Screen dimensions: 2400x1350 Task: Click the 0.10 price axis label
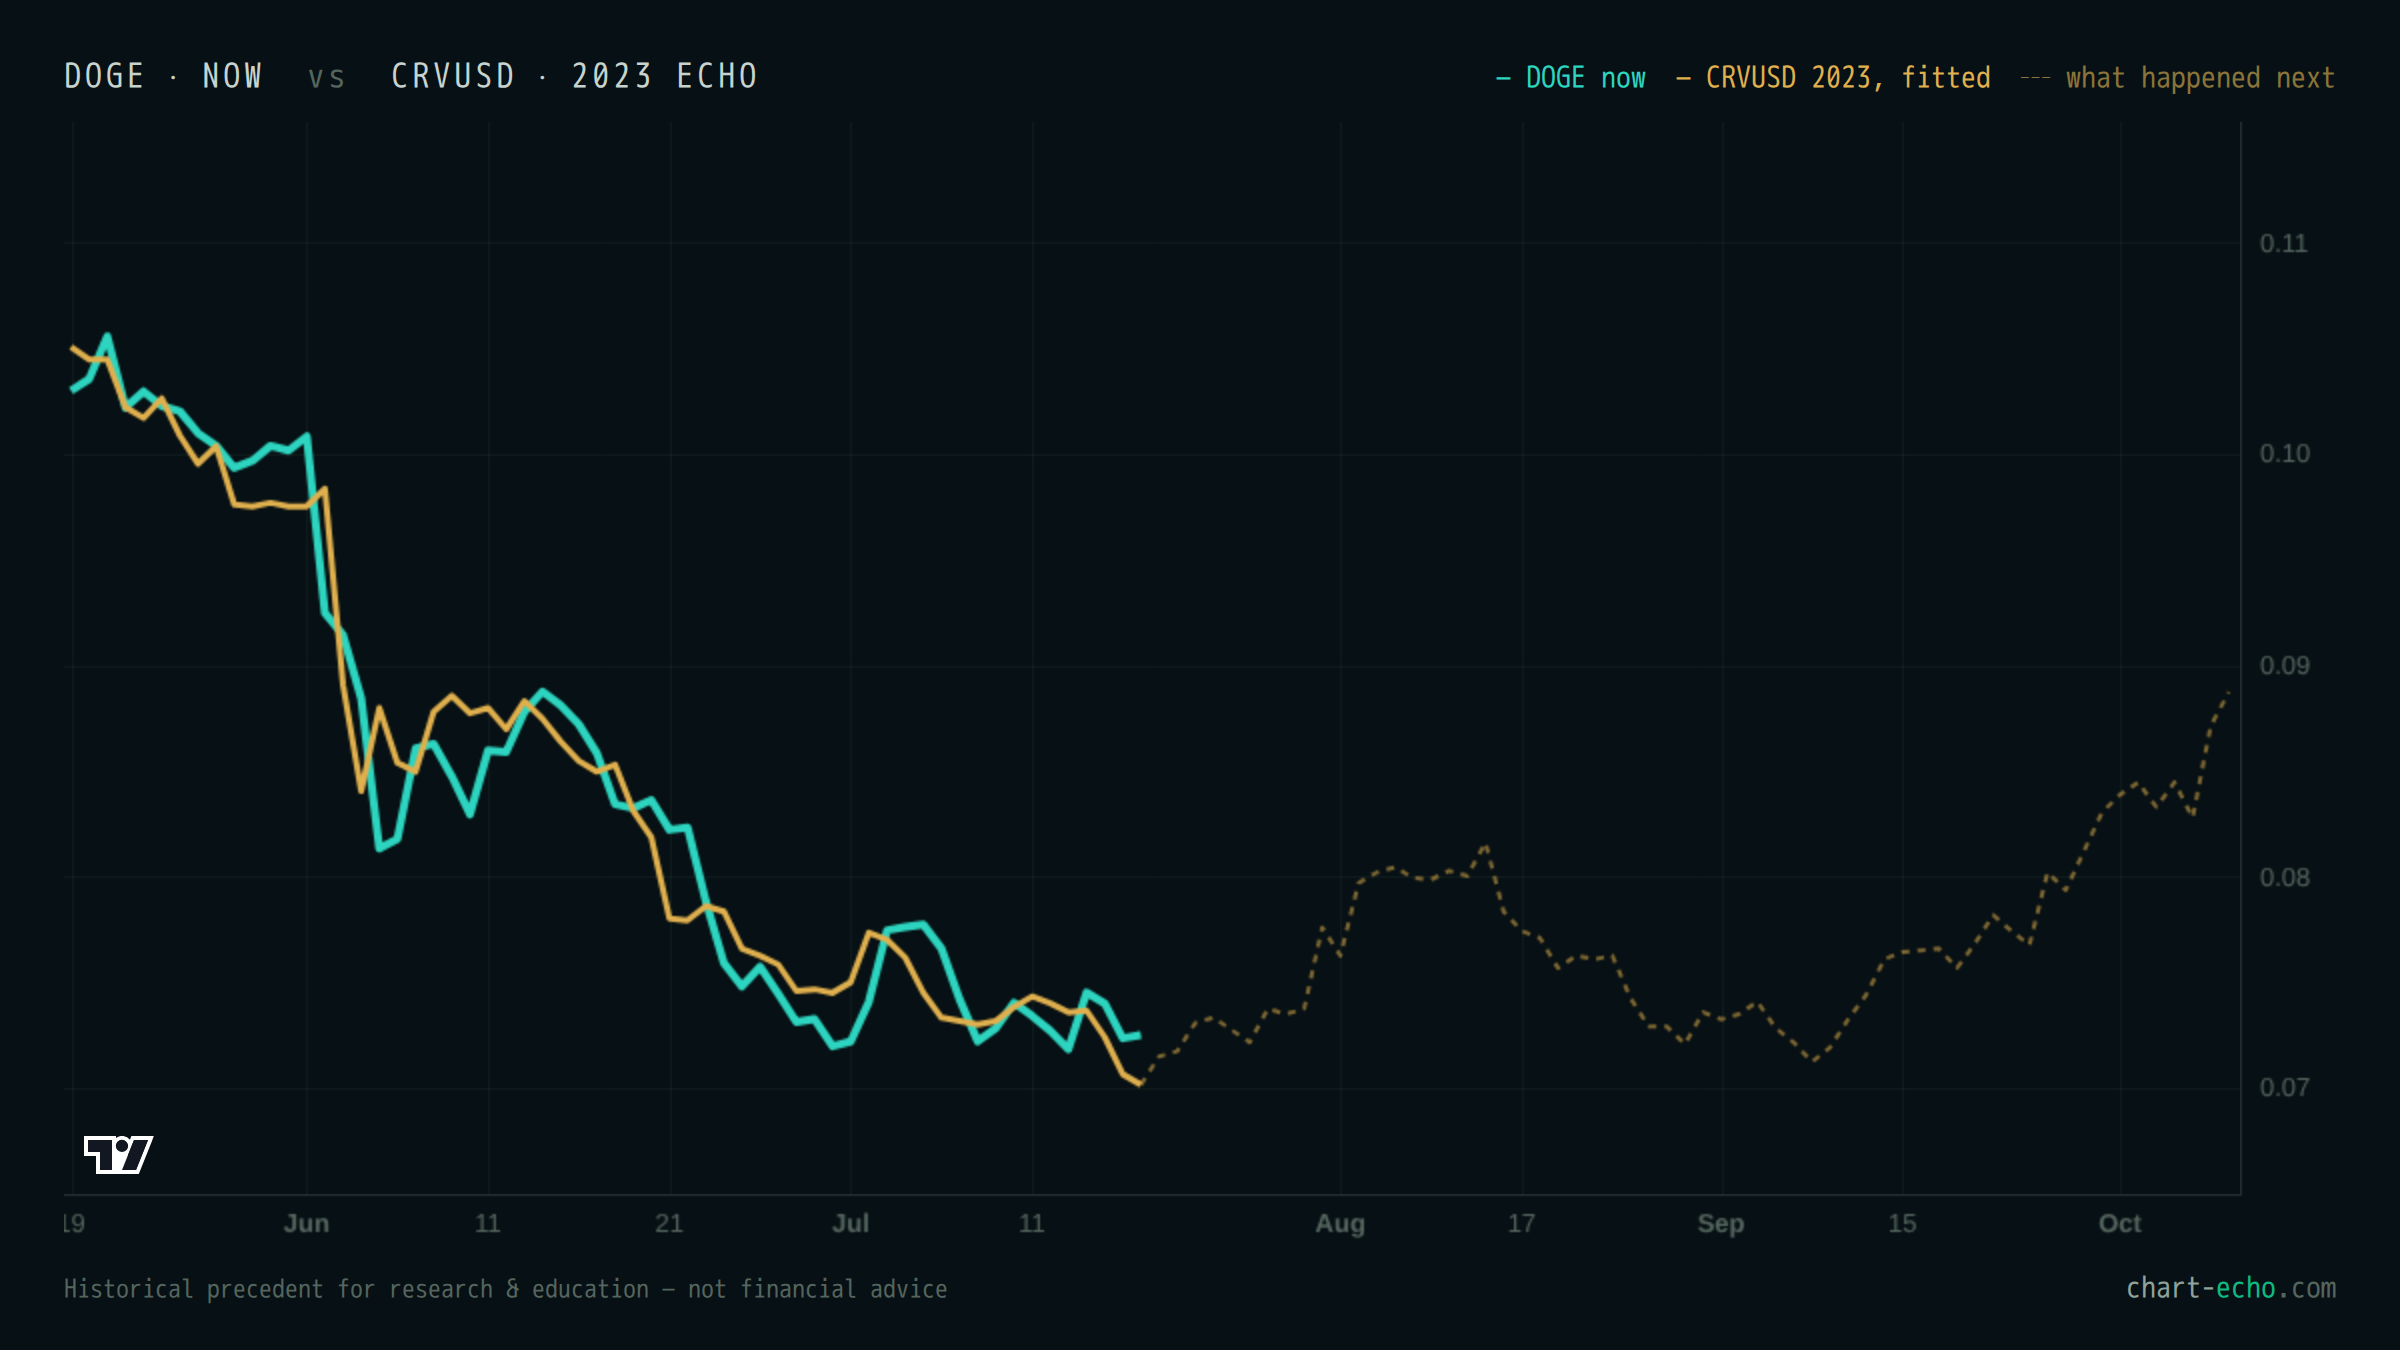(x=2284, y=453)
